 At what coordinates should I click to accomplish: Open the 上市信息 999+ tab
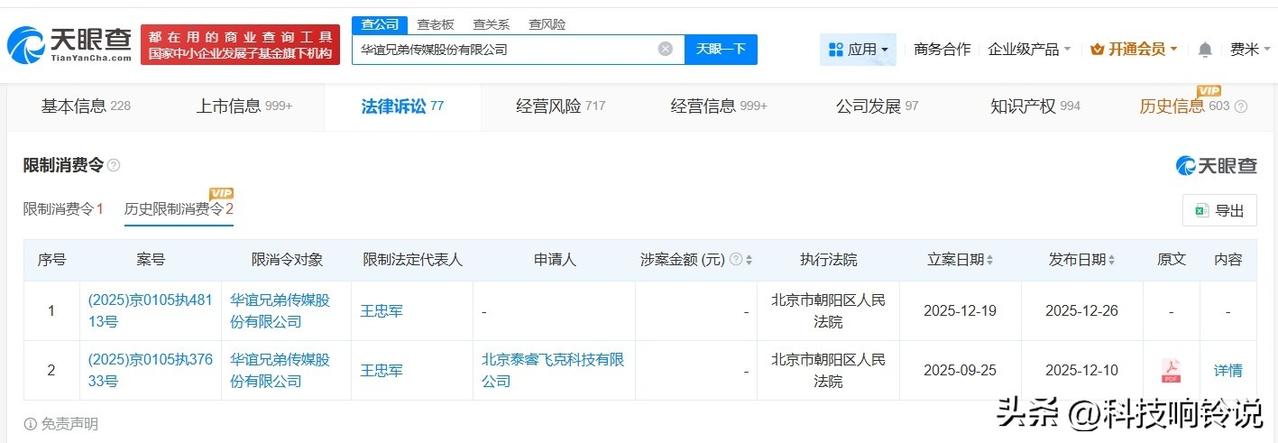pos(244,106)
